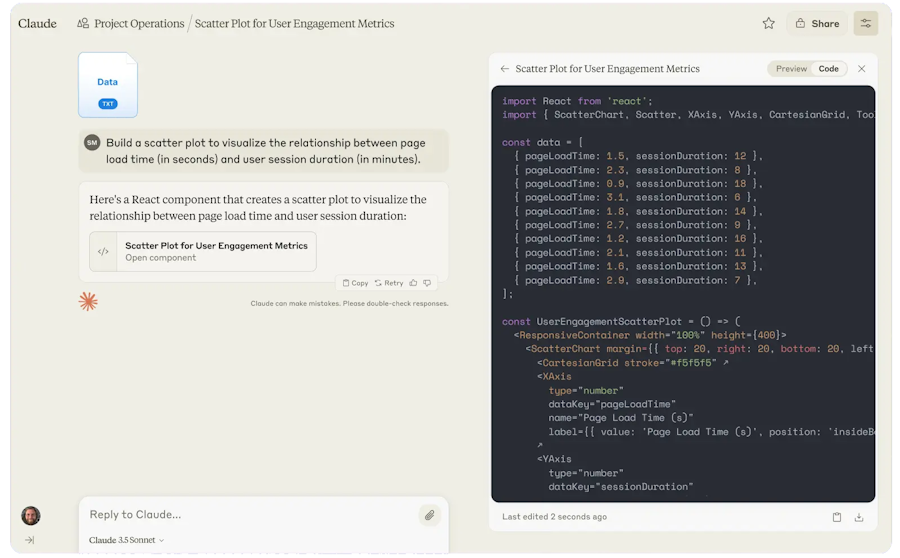Image resolution: width=900 pixels, height=558 pixels.
Task: Click the Share button
Action: [x=816, y=23]
